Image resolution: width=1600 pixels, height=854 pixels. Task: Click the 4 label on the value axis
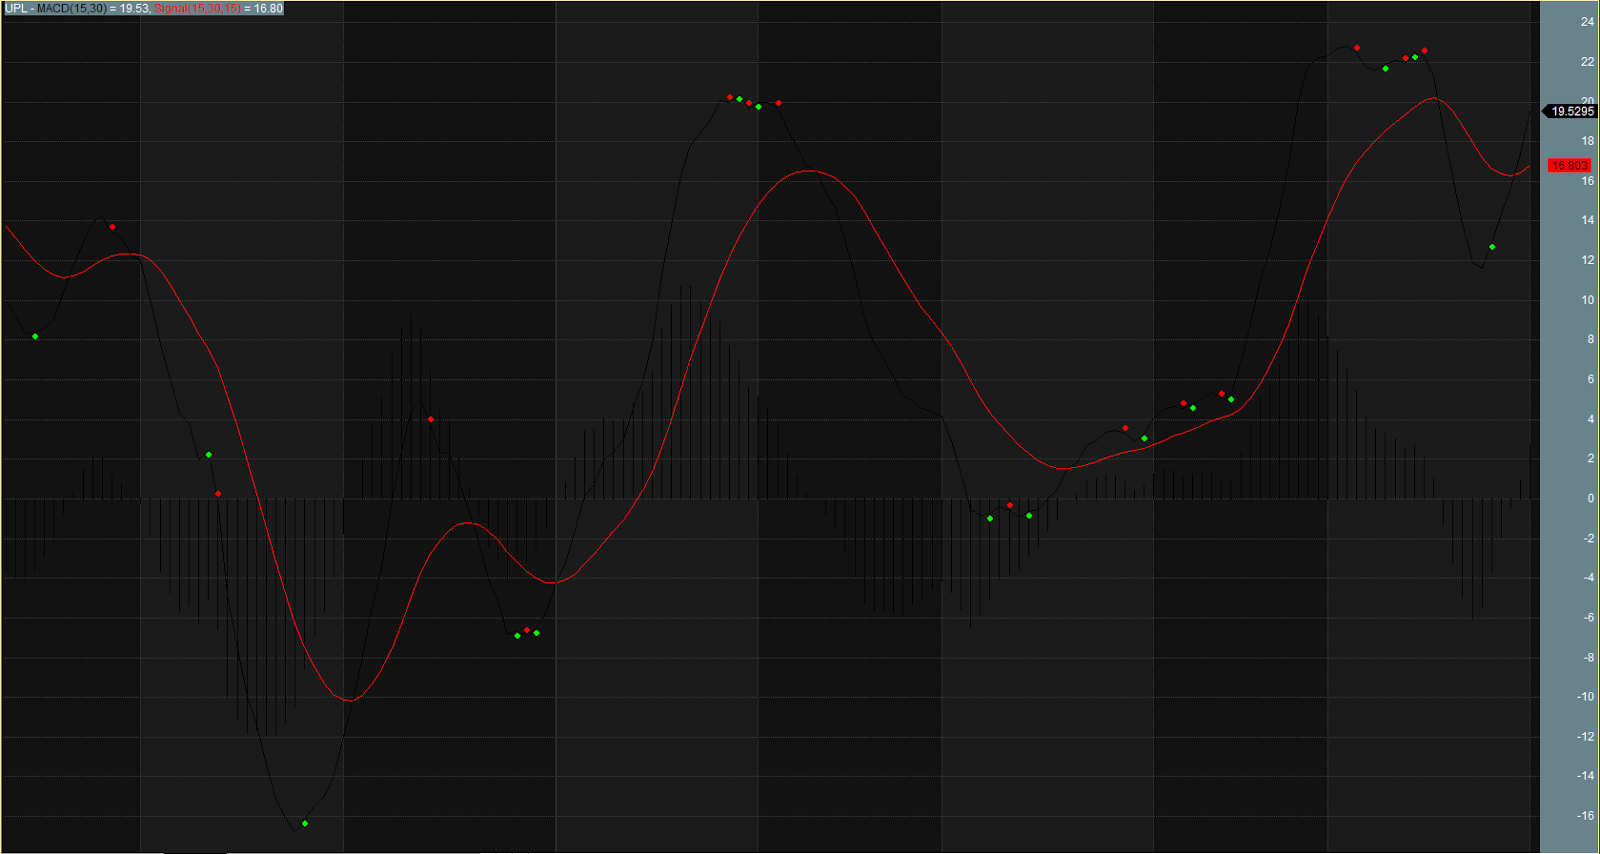tap(1590, 419)
